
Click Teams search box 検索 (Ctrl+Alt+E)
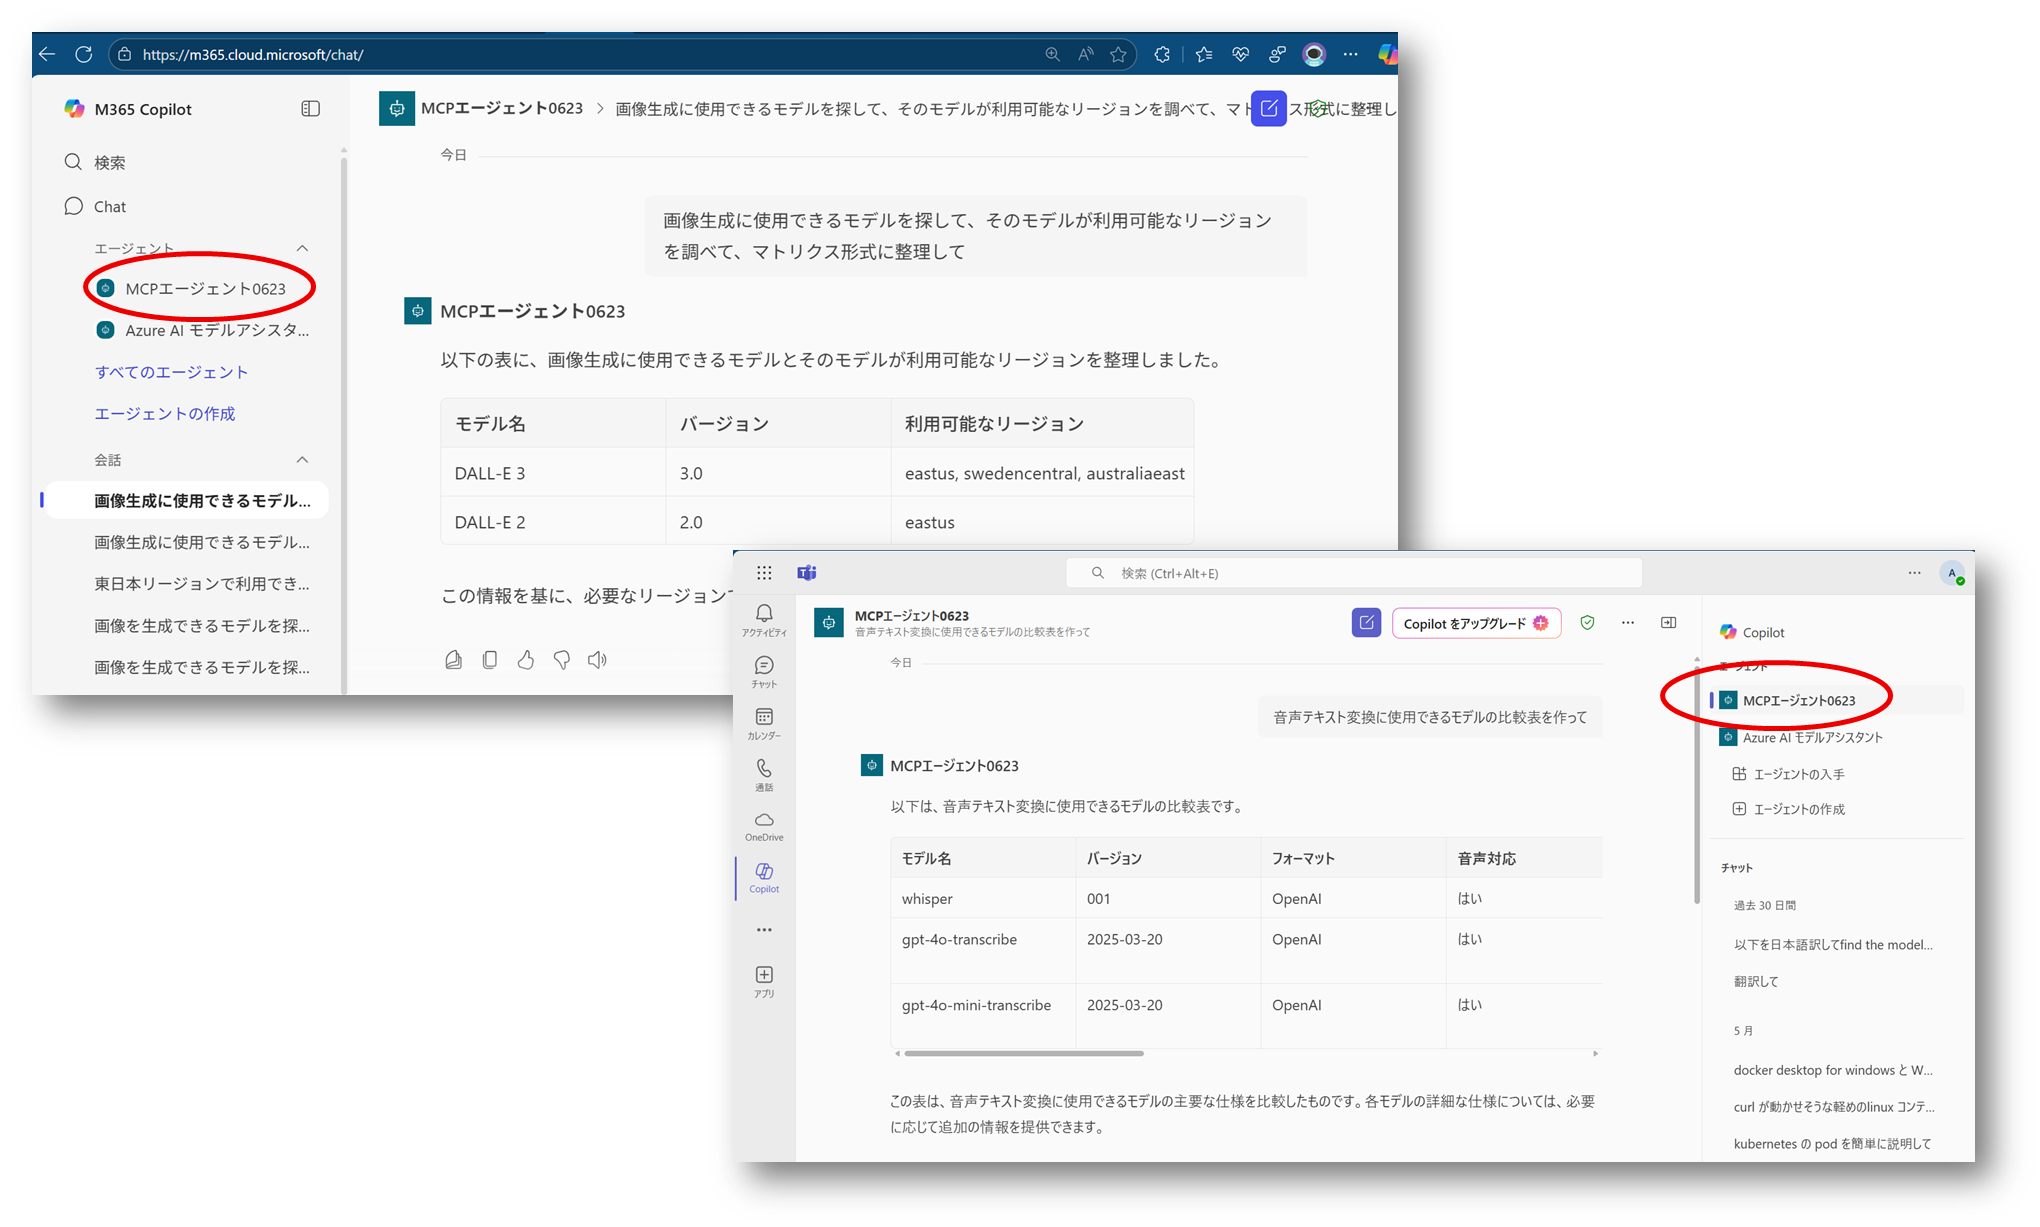click(1354, 573)
